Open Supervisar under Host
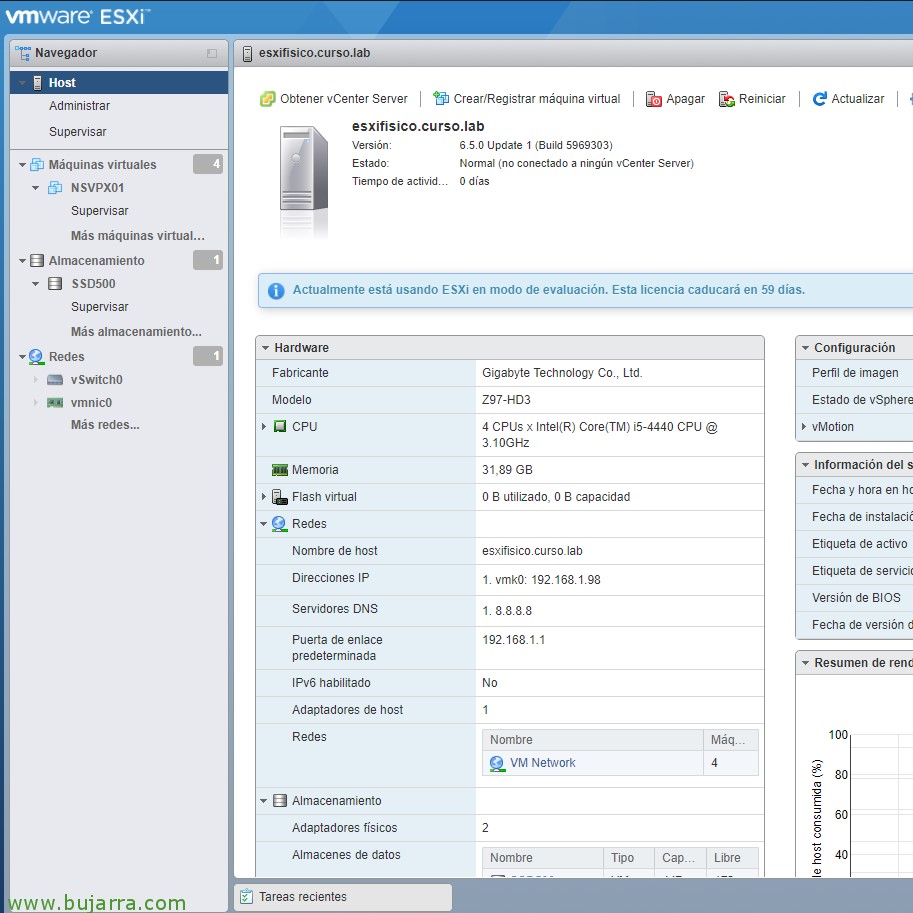Image resolution: width=913 pixels, height=913 pixels. click(x=77, y=132)
